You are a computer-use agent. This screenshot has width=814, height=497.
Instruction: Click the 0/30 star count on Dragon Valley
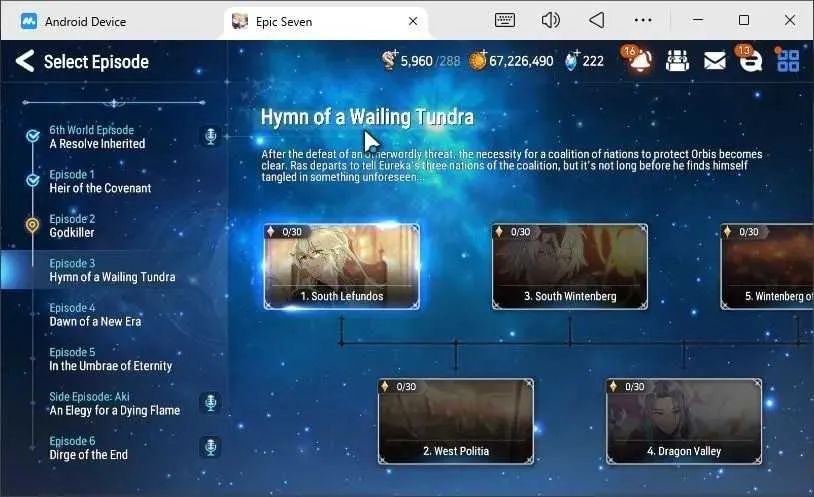[x=634, y=386]
